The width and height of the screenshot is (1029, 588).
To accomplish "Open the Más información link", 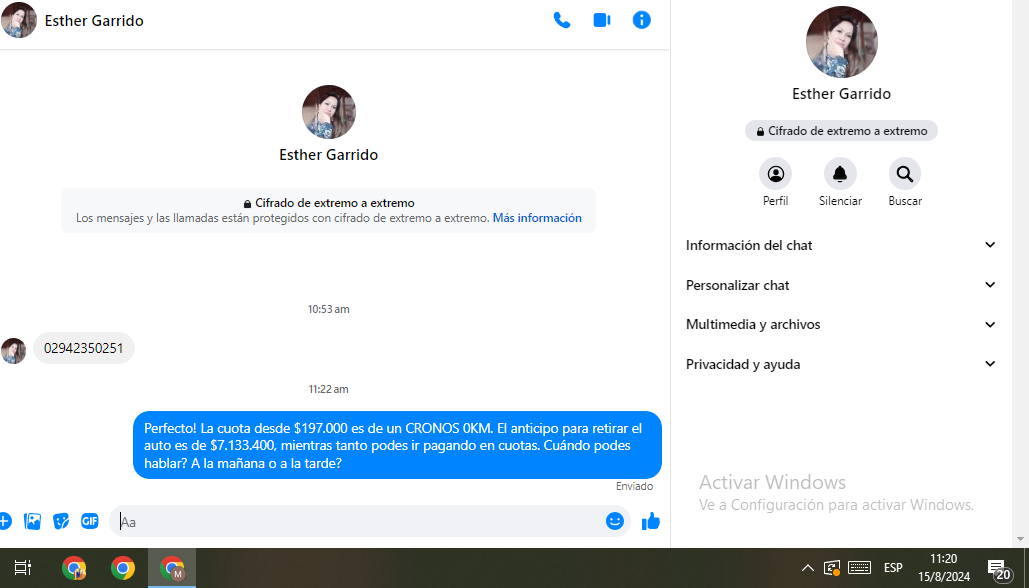I will [537, 218].
